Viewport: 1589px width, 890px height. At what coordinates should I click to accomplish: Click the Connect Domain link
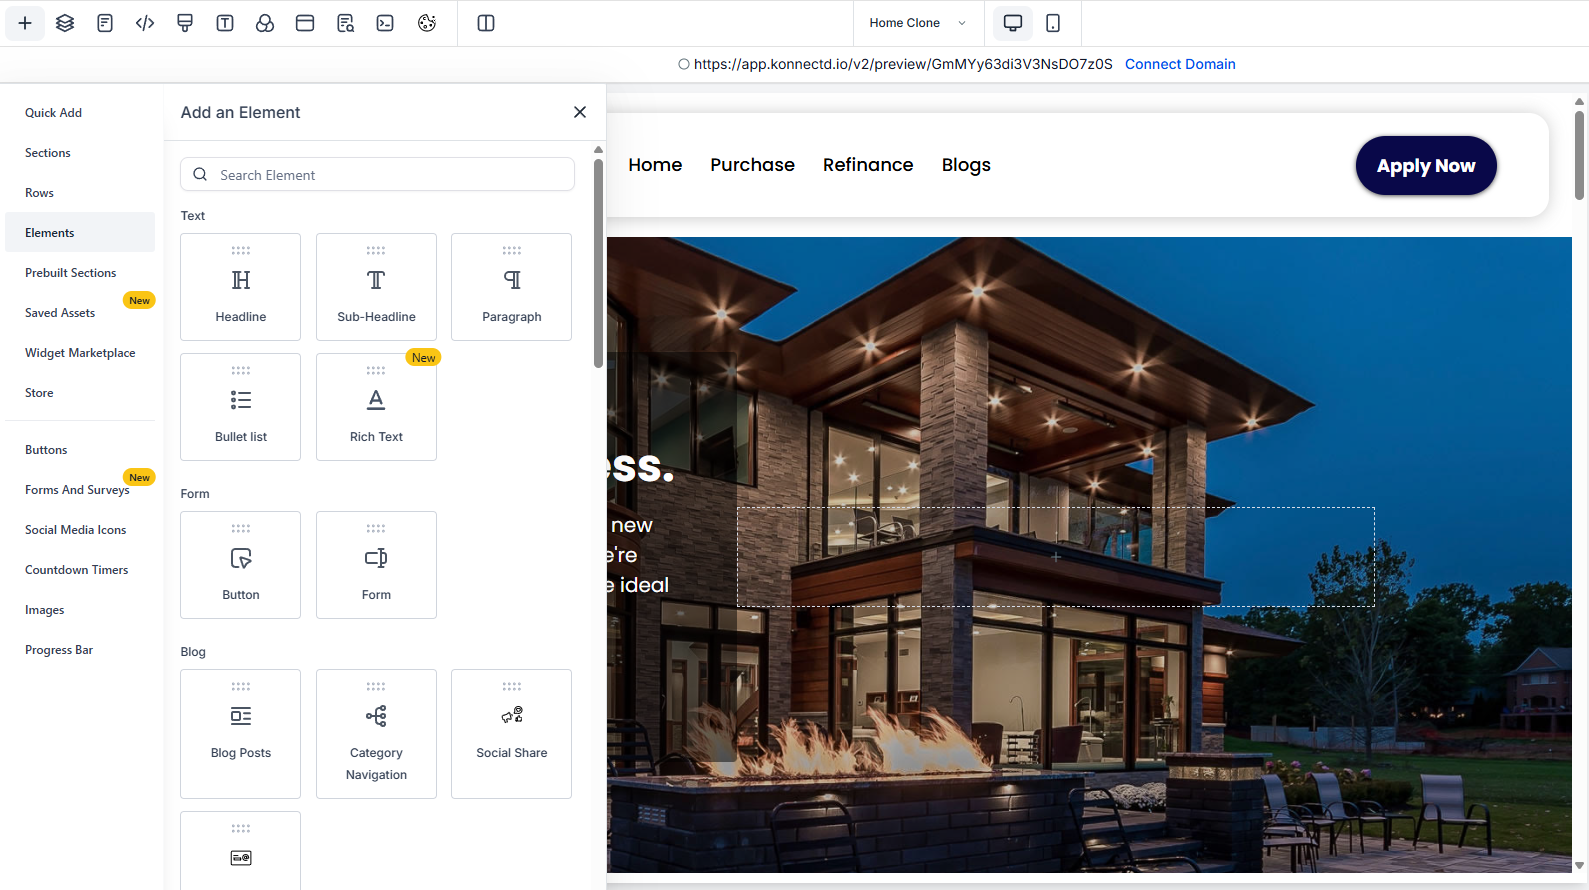[1180, 64]
